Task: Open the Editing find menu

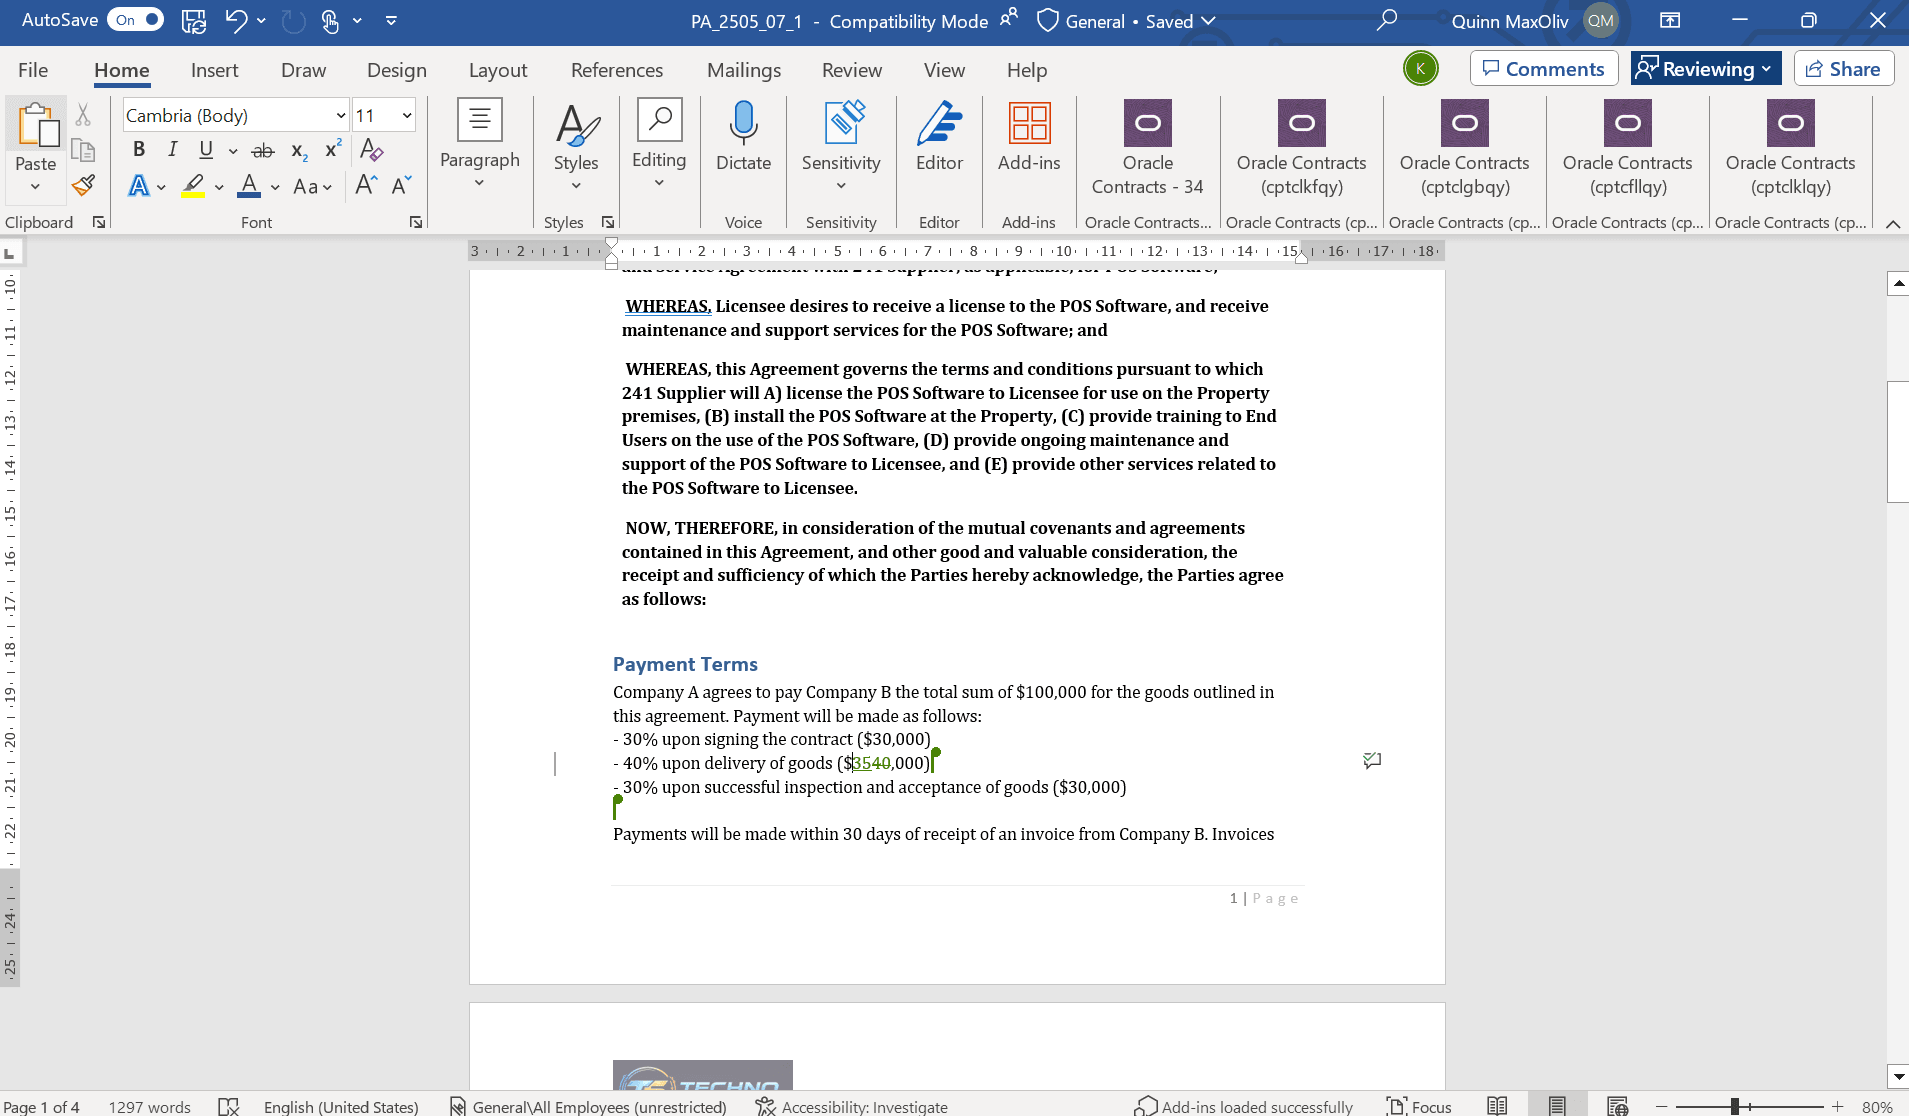Action: point(659,145)
